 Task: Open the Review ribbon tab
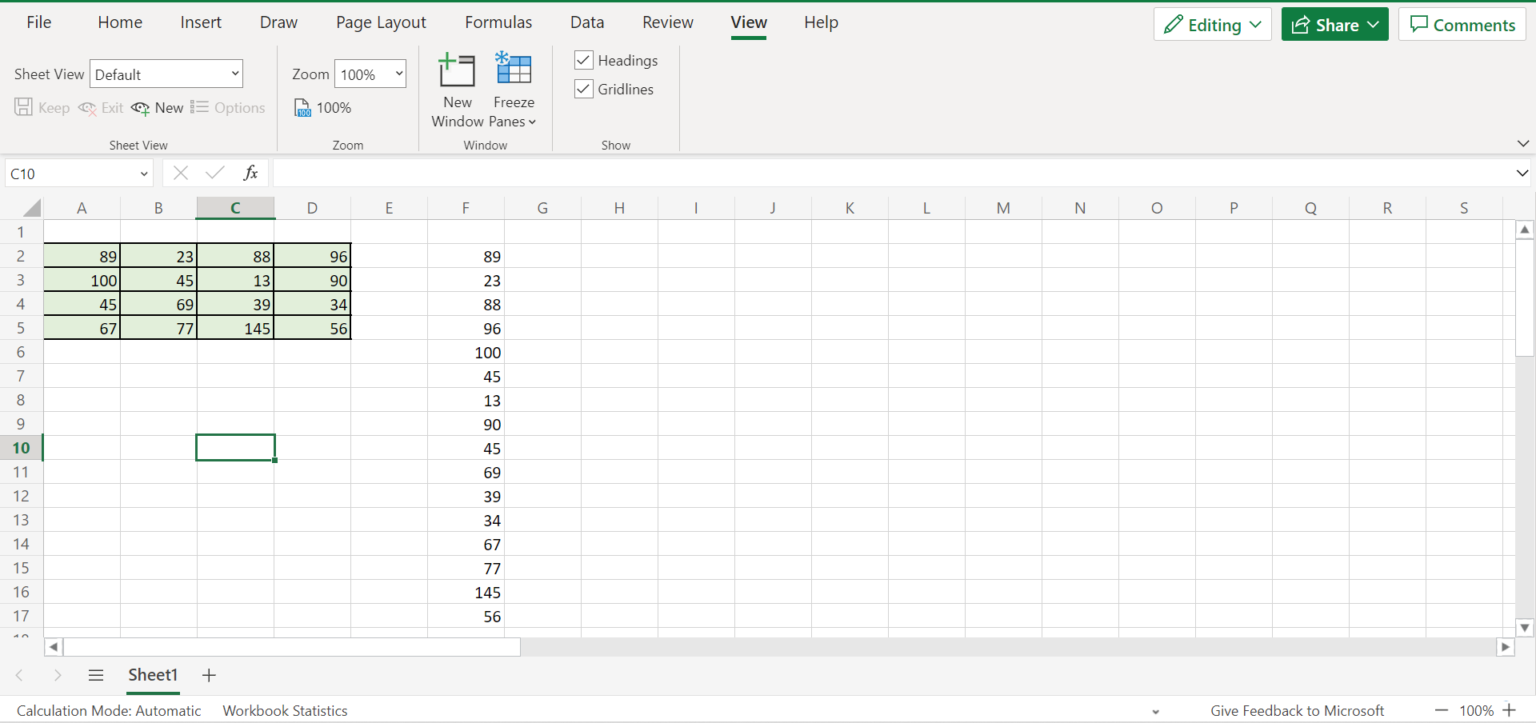pos(667,22)
